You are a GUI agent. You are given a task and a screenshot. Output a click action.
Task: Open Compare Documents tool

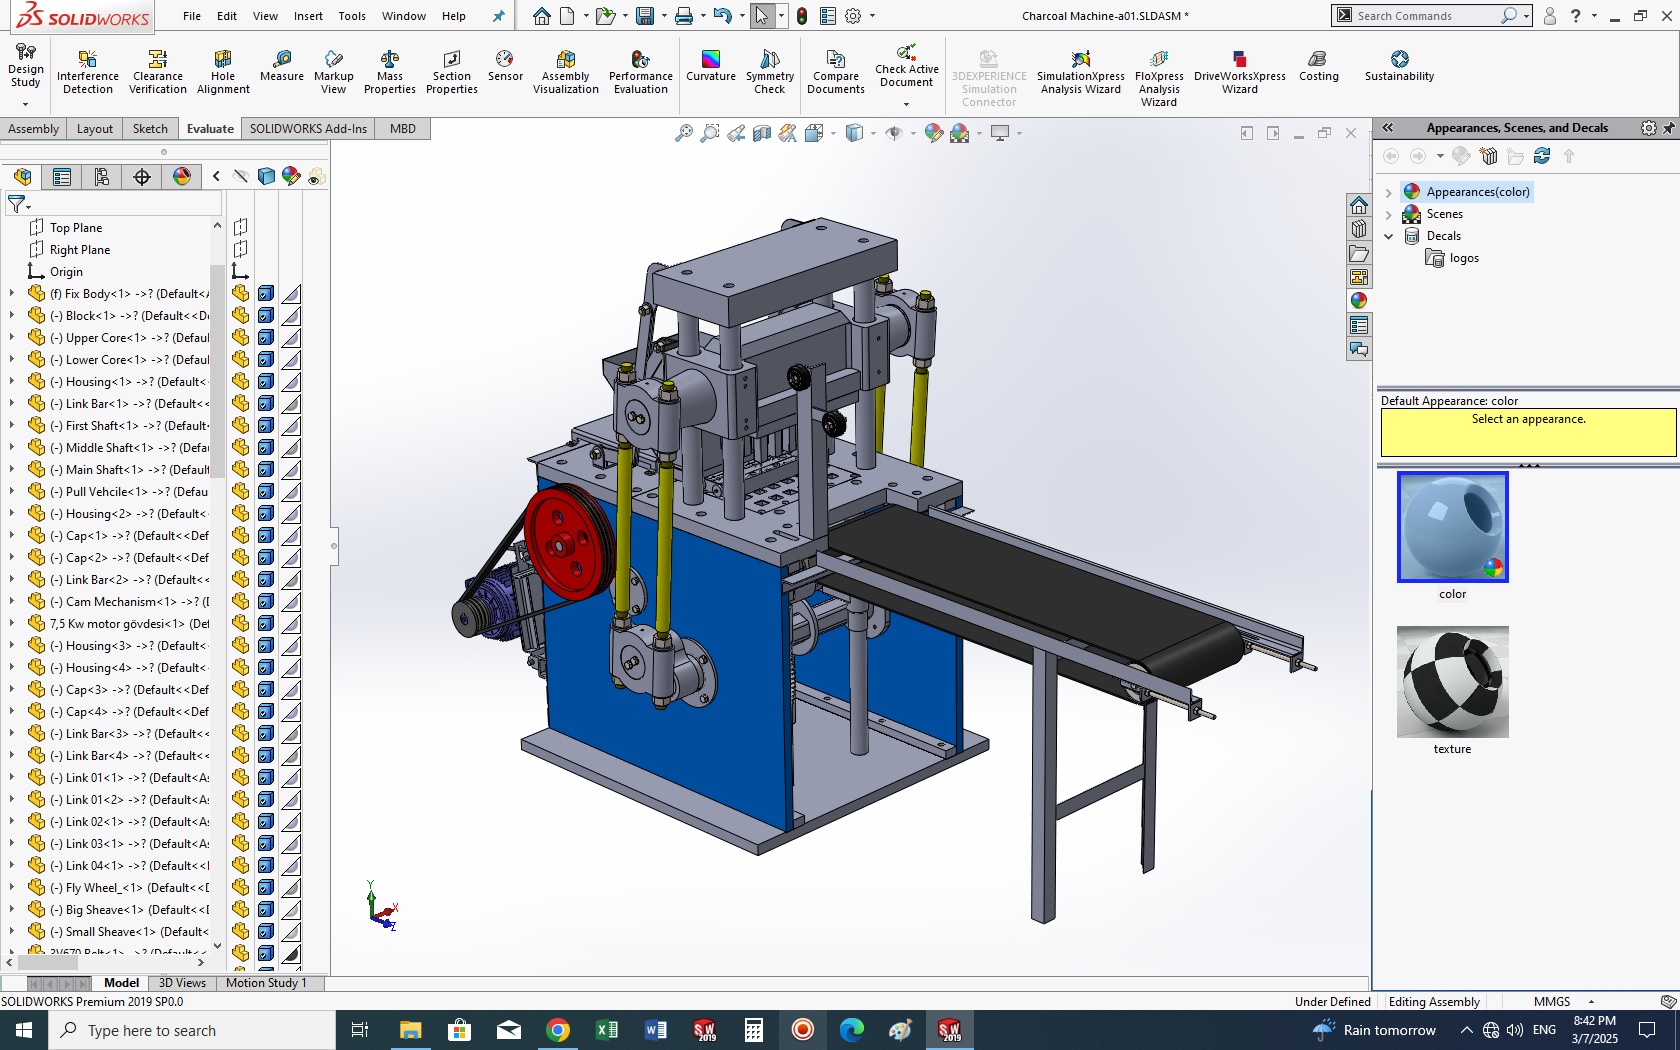[x=836, y=73]
